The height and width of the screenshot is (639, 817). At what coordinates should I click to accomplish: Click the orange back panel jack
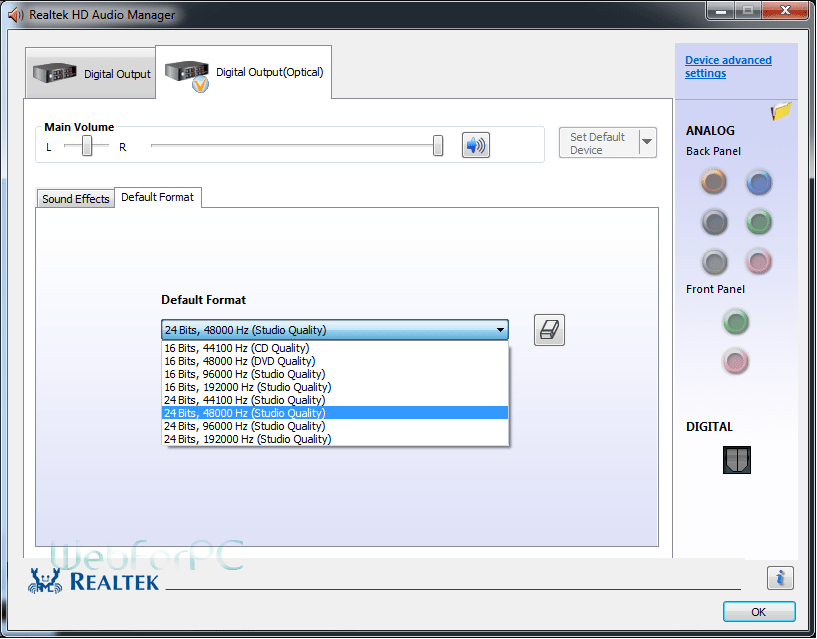713,181
